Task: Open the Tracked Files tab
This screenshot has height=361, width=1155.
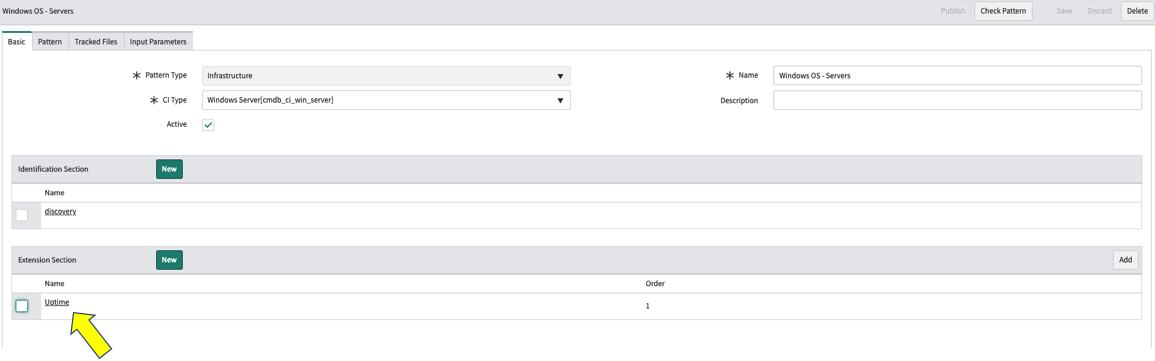Action: (x=96, y=42)
